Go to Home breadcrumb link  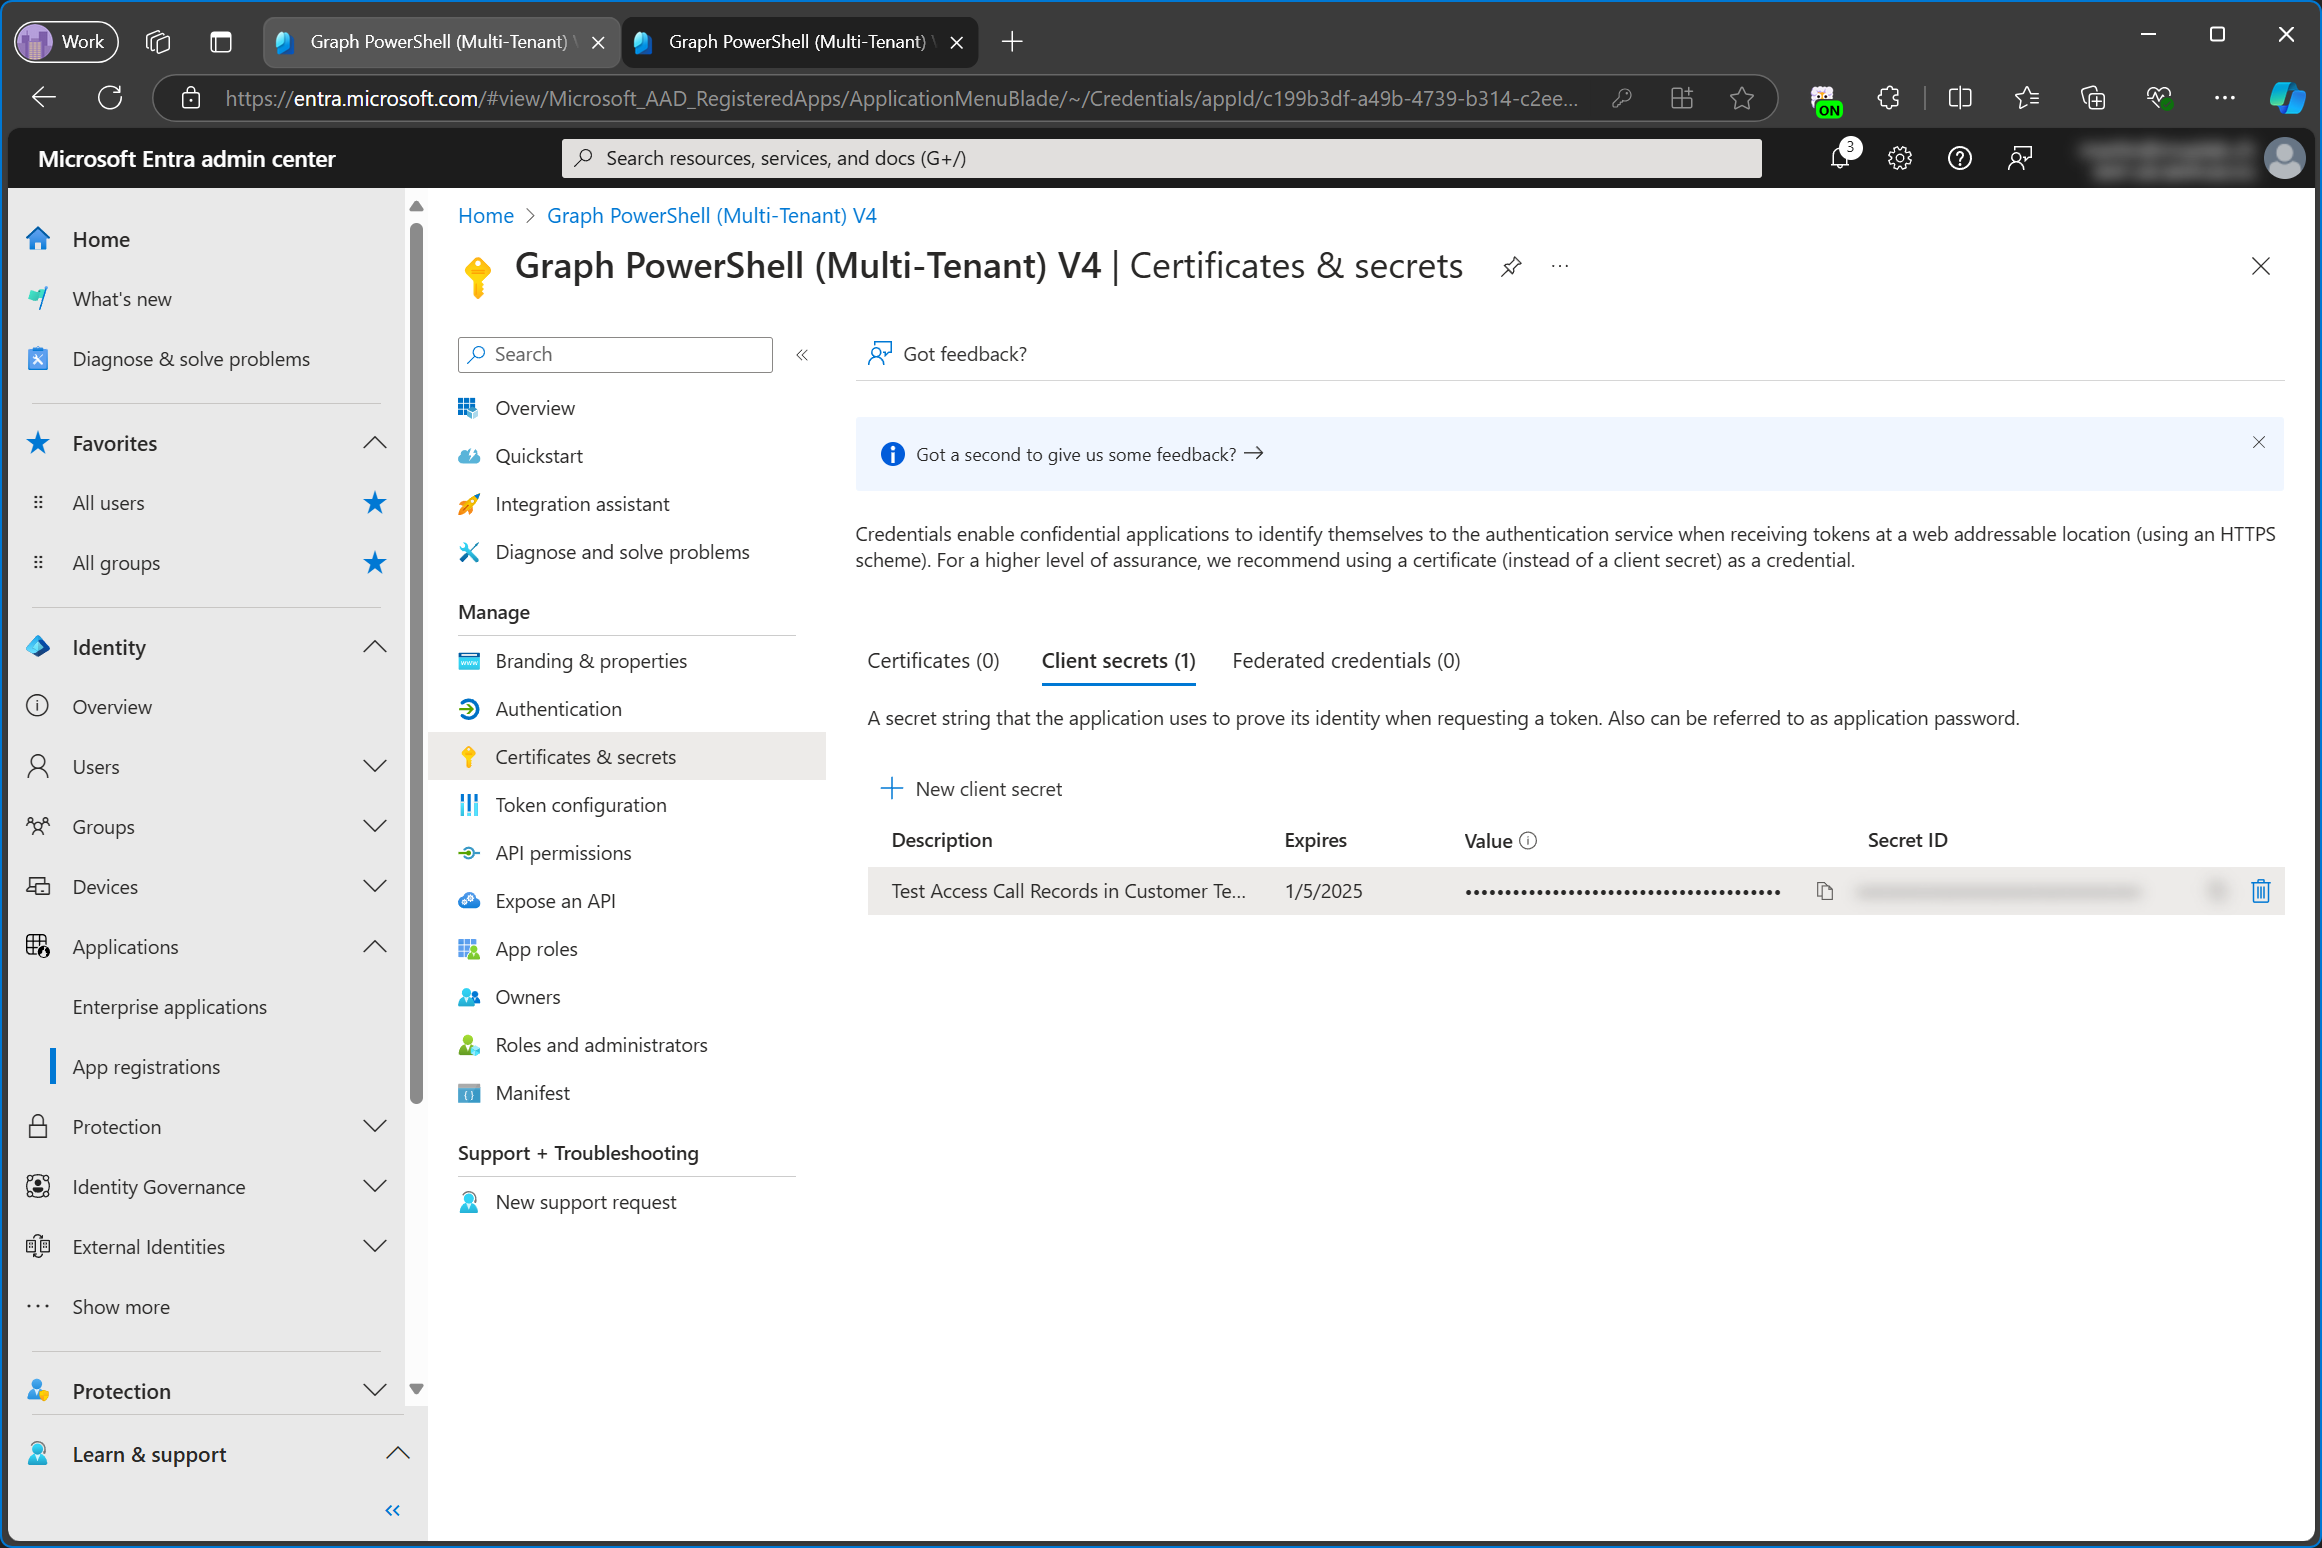pos(486,216)
